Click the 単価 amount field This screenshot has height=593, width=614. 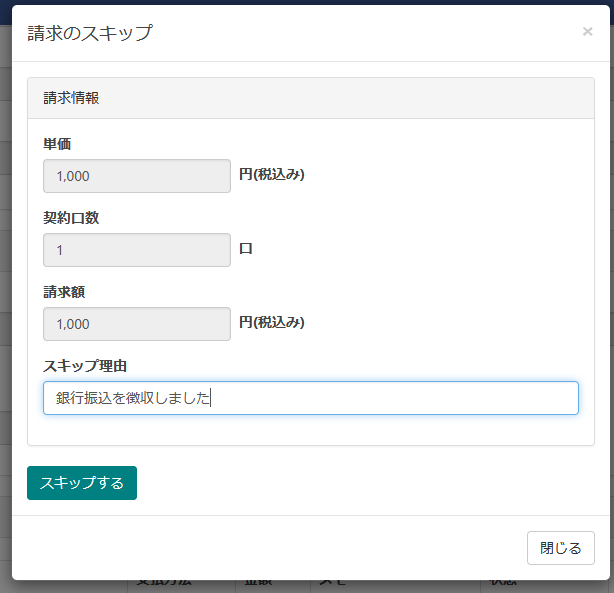[x=137, y=176]
